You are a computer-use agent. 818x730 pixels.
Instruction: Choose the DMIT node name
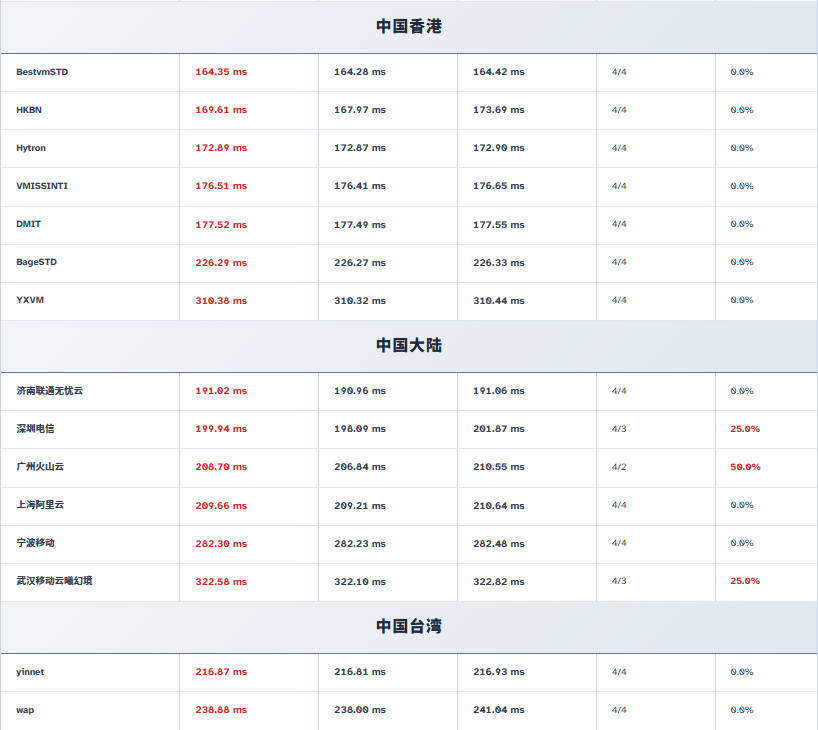click(29, 224)
